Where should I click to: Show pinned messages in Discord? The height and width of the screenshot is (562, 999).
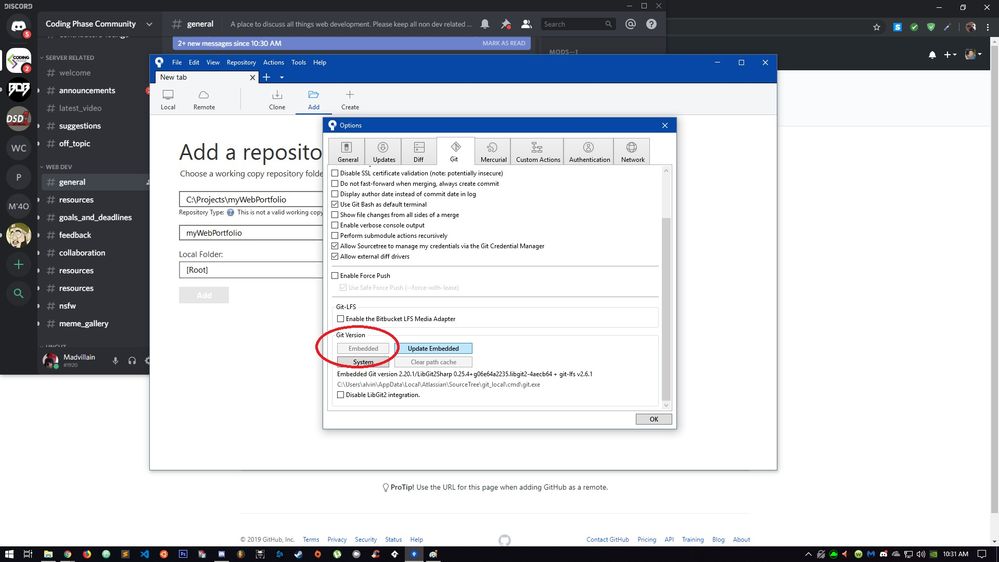click(505, 24)
